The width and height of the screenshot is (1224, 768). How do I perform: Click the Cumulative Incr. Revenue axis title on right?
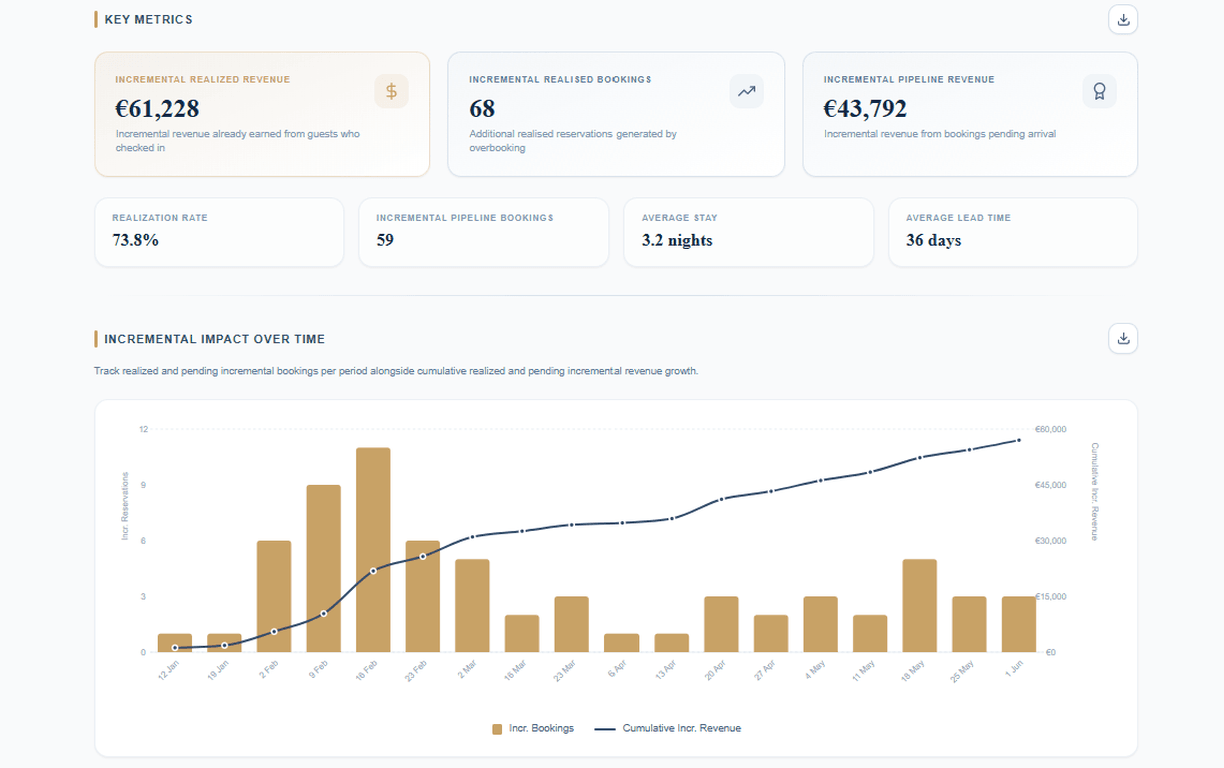coord(1094,491)
